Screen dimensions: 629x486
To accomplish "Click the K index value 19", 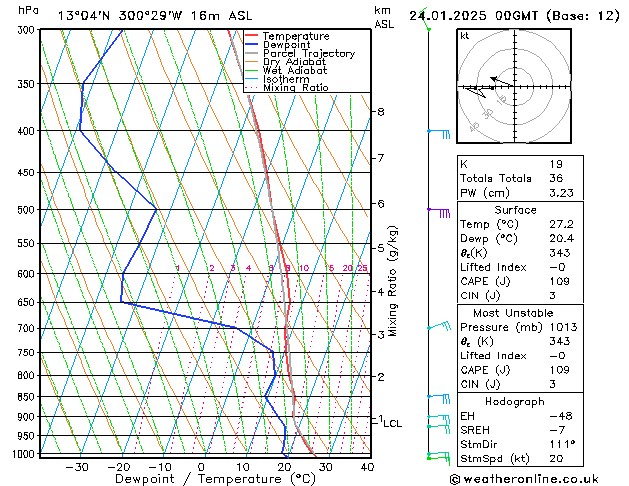I will 556,164.
